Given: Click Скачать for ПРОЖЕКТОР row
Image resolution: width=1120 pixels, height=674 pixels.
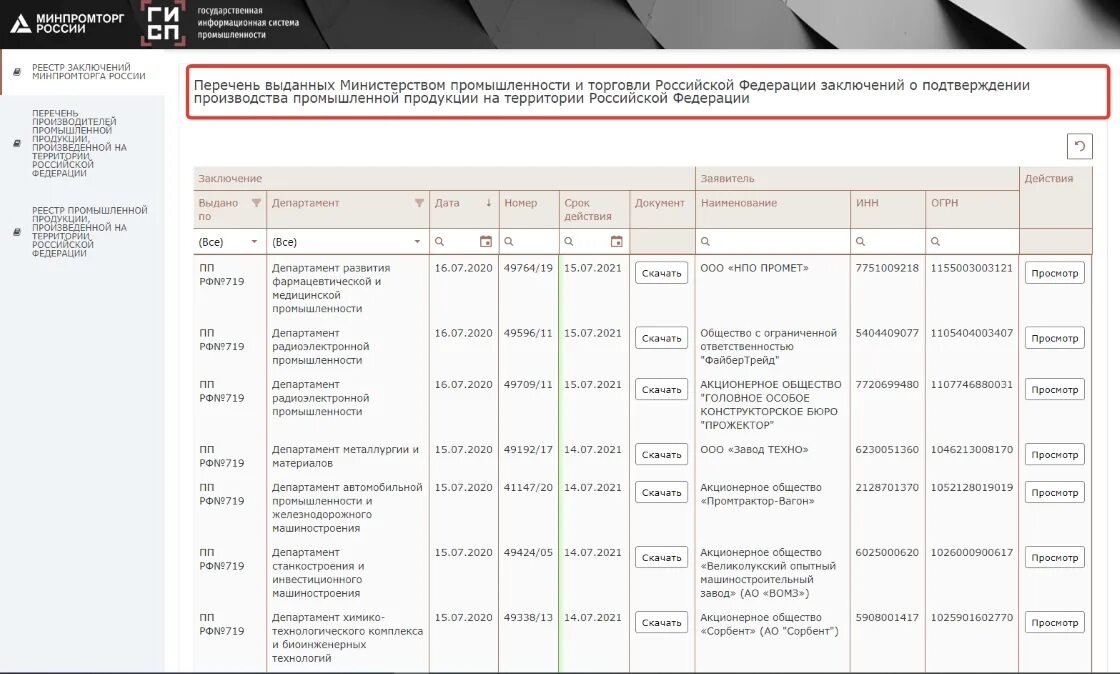Looking at the screenshot, I should tap(661, 389).
